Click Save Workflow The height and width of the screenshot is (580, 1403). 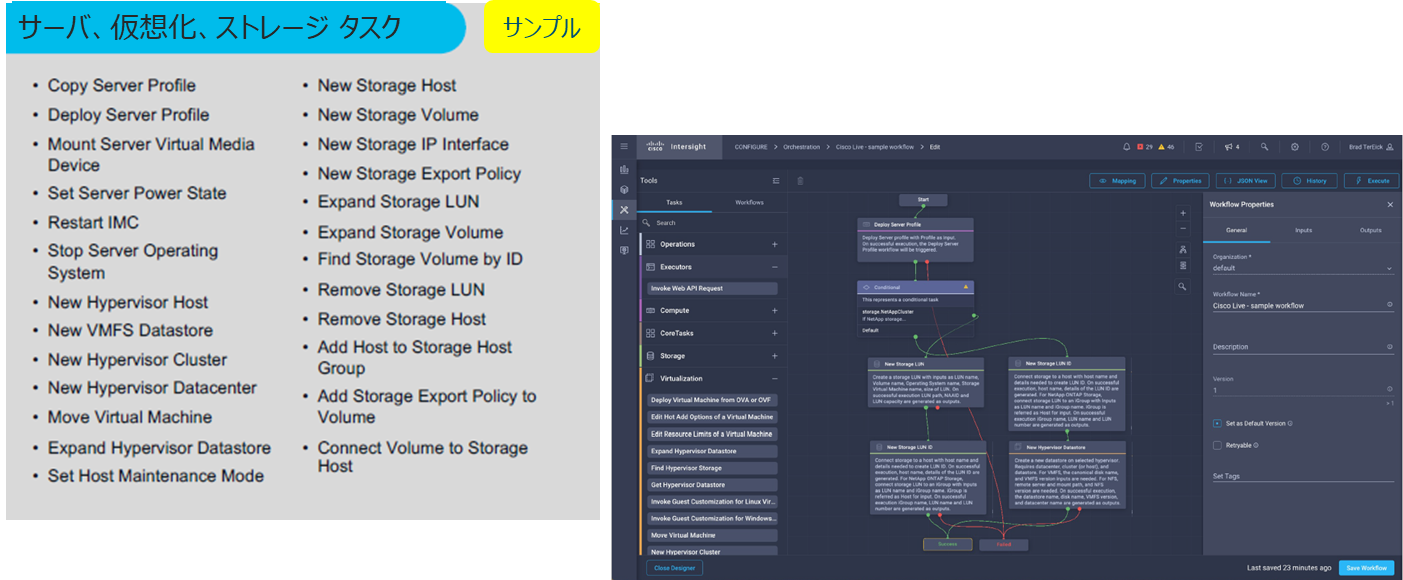point(1366,567)
